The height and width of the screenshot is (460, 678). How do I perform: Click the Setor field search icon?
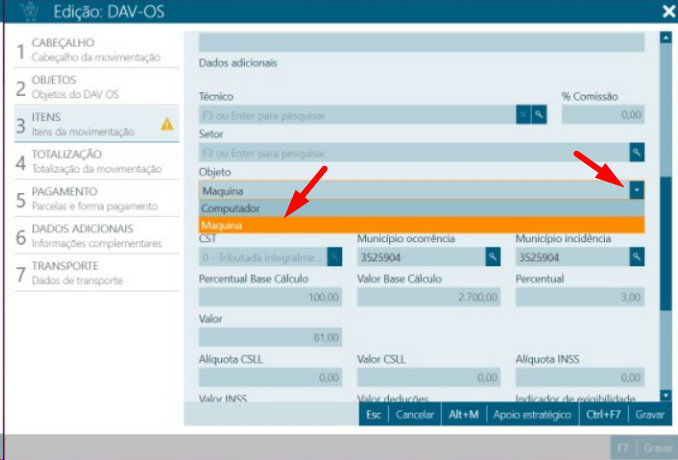point(636,152)
